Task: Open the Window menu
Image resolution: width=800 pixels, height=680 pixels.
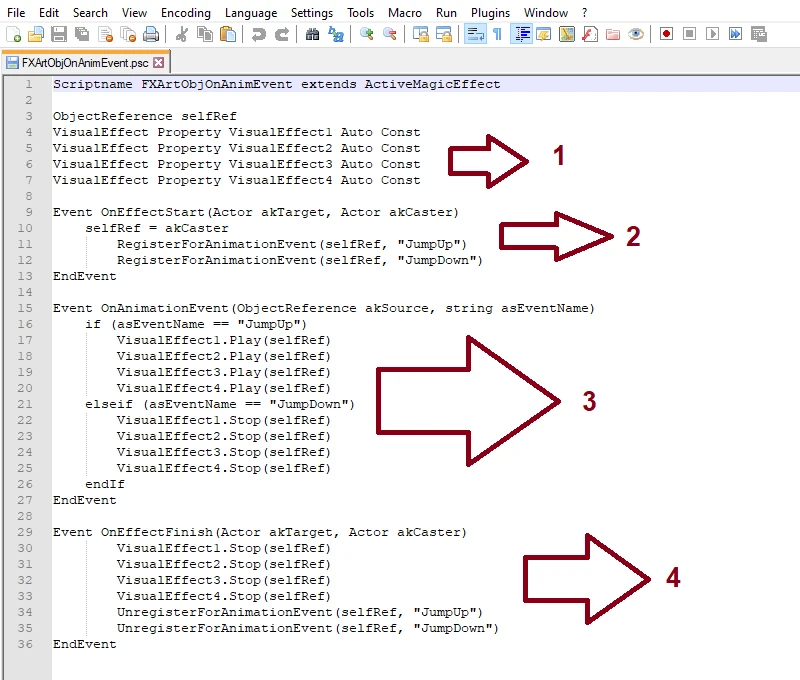Action: 546,13
